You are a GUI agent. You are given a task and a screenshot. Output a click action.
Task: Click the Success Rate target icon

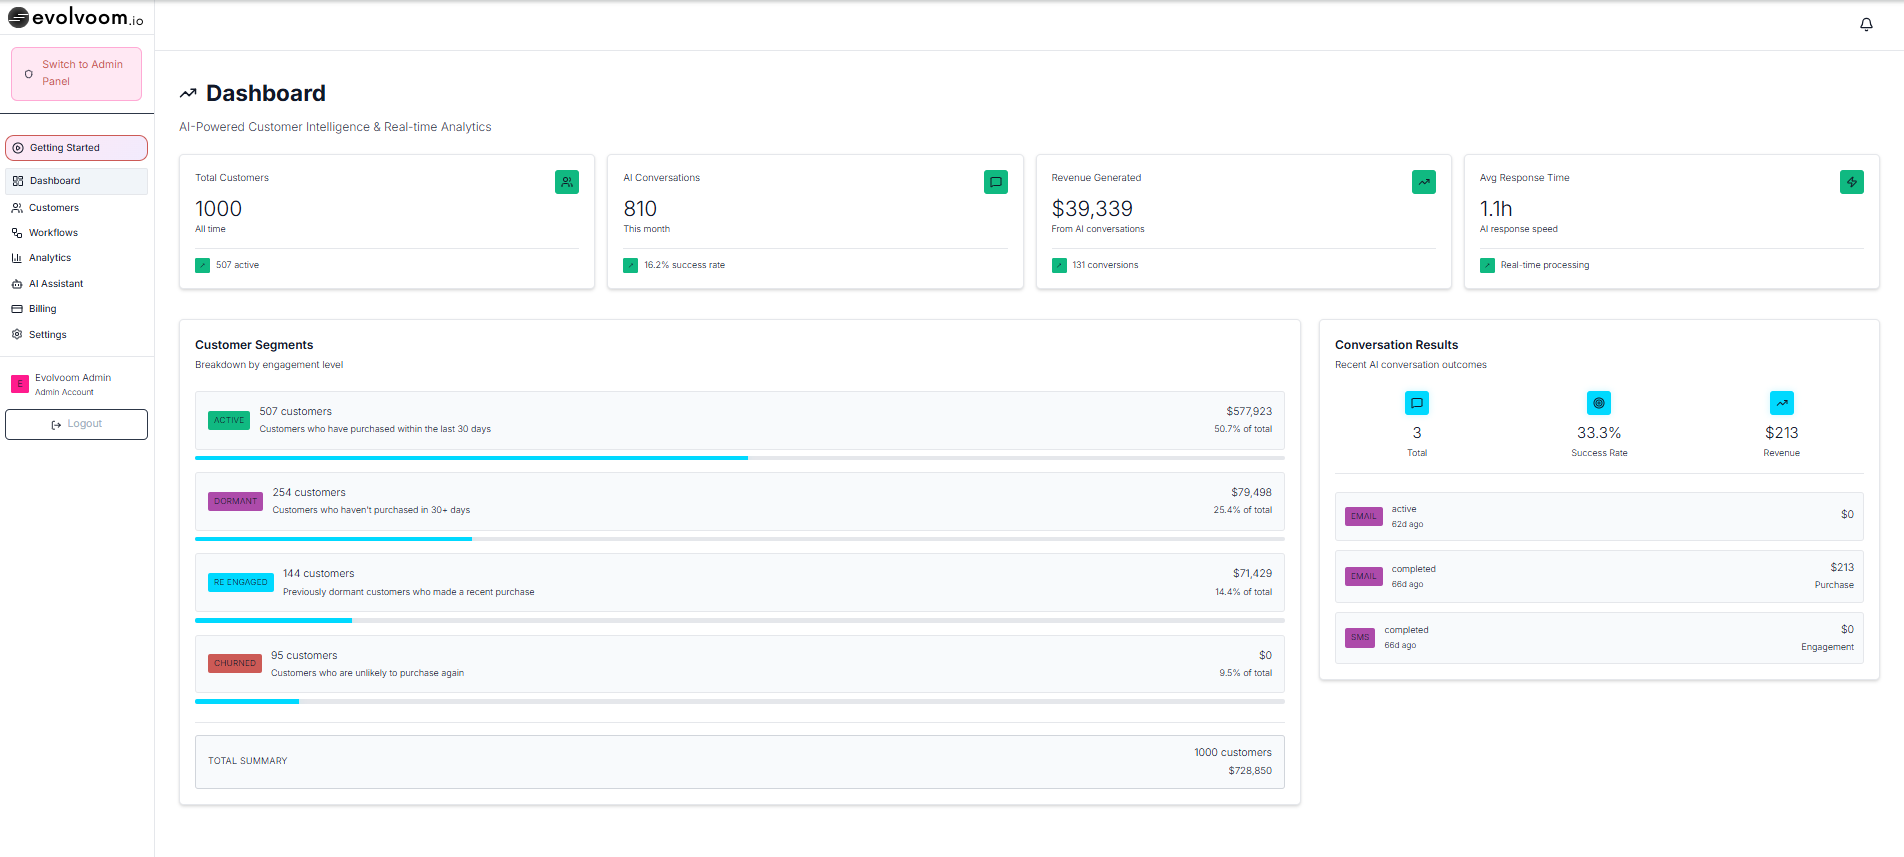pos(1598,403)
